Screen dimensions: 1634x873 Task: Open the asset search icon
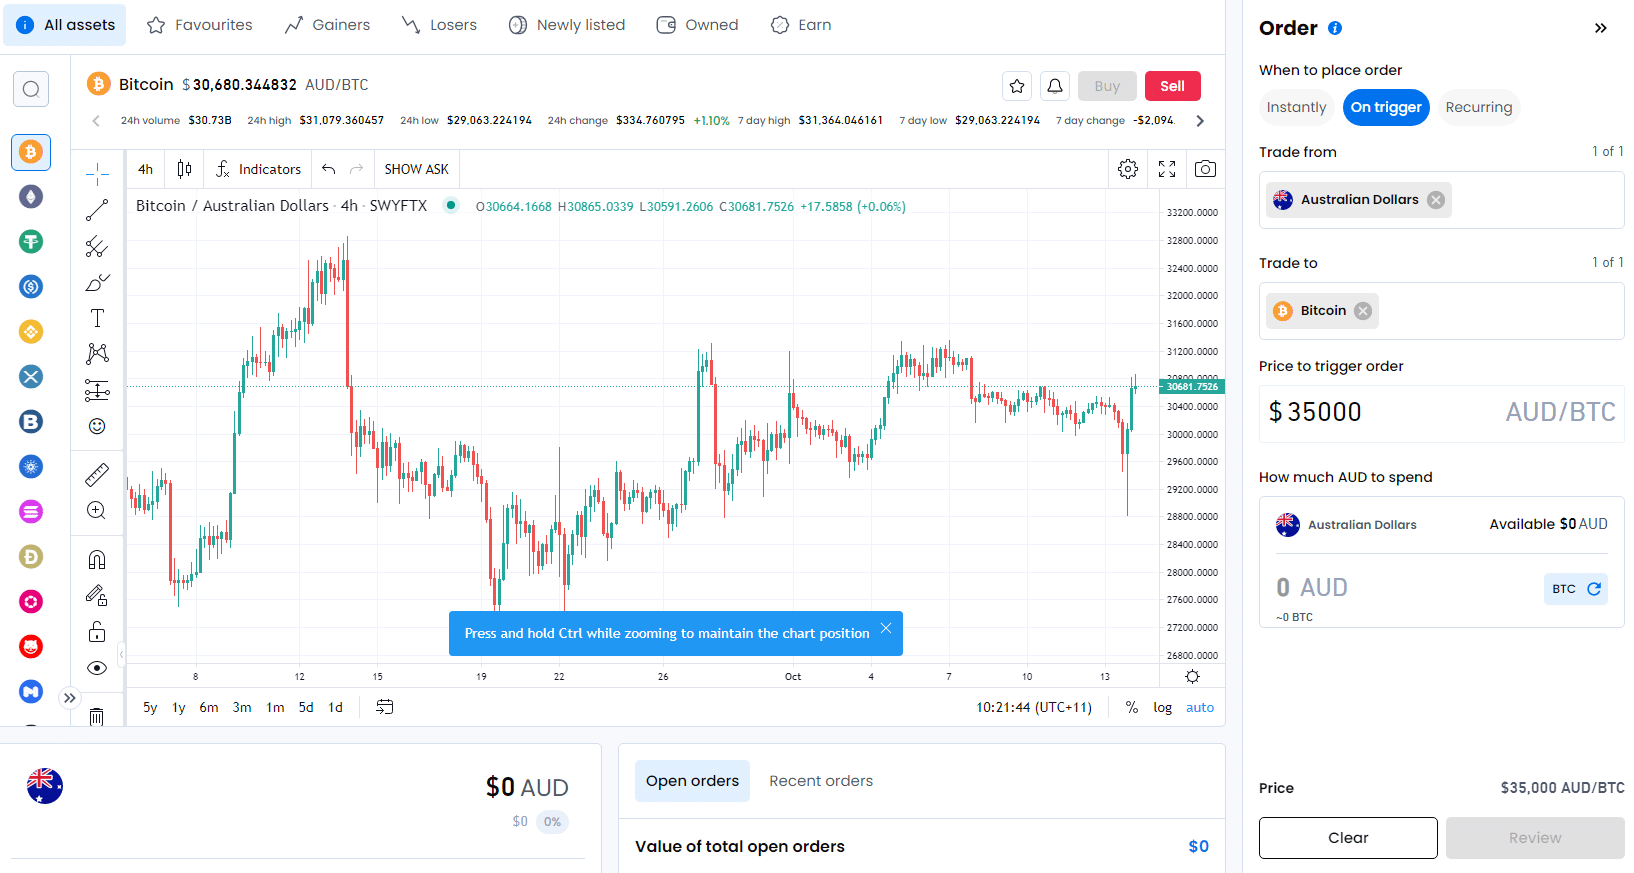pyautogui.click(x=31, y=90)
